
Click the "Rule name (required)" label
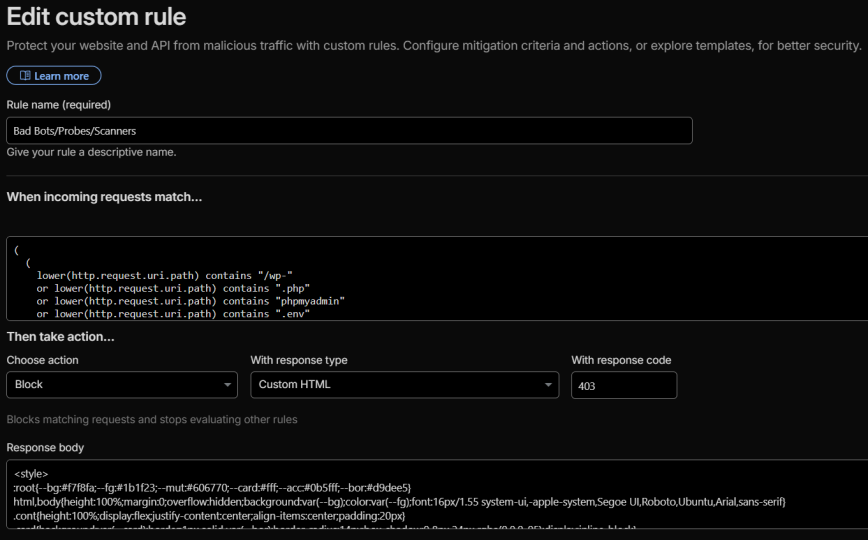[58, 105]
